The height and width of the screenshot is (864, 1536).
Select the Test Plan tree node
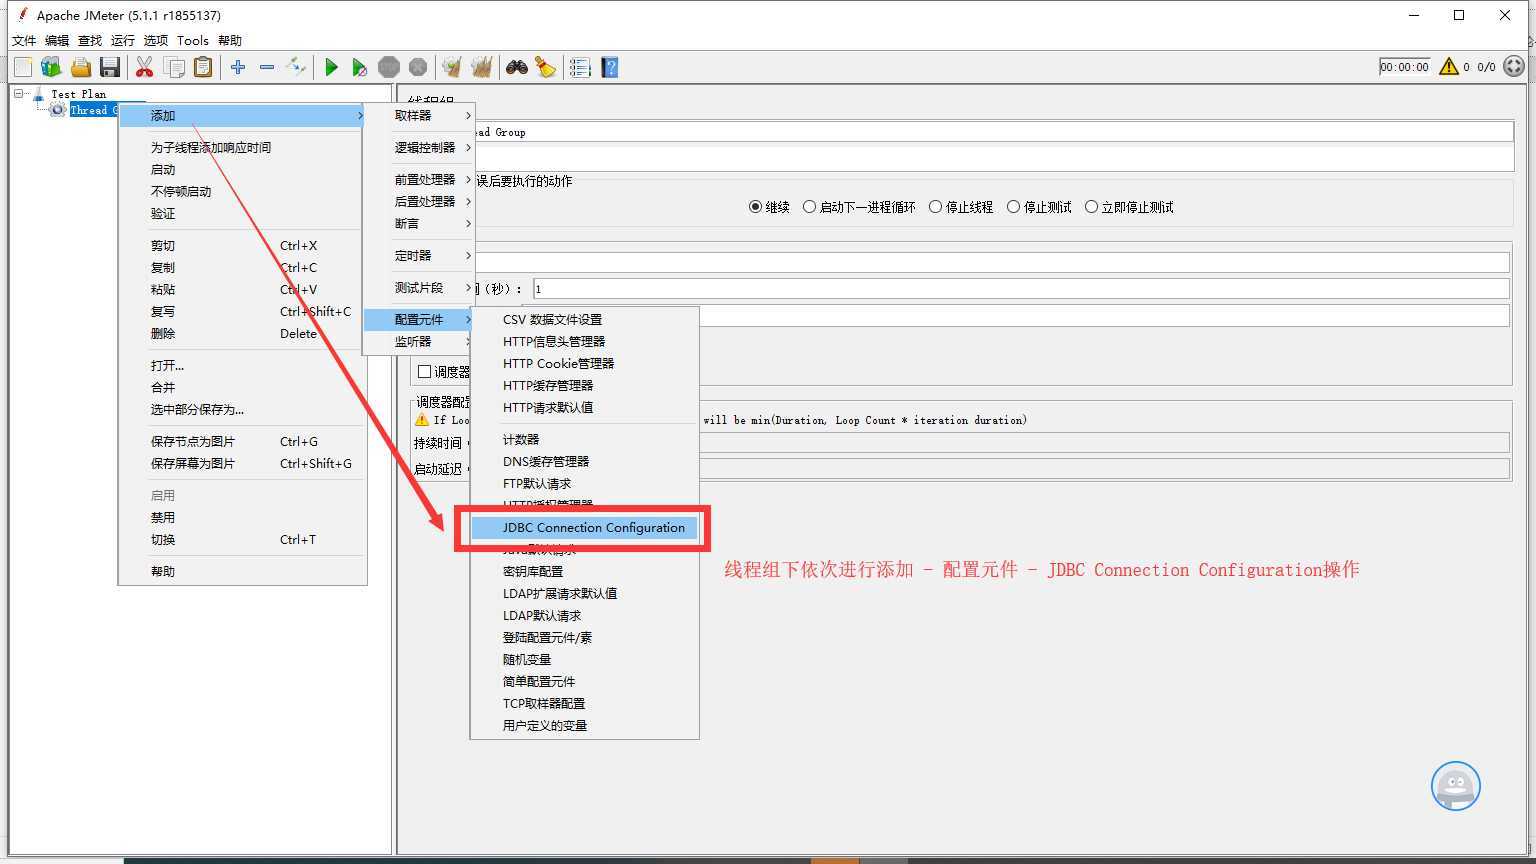pyautogui.click(x=78, y=94)
